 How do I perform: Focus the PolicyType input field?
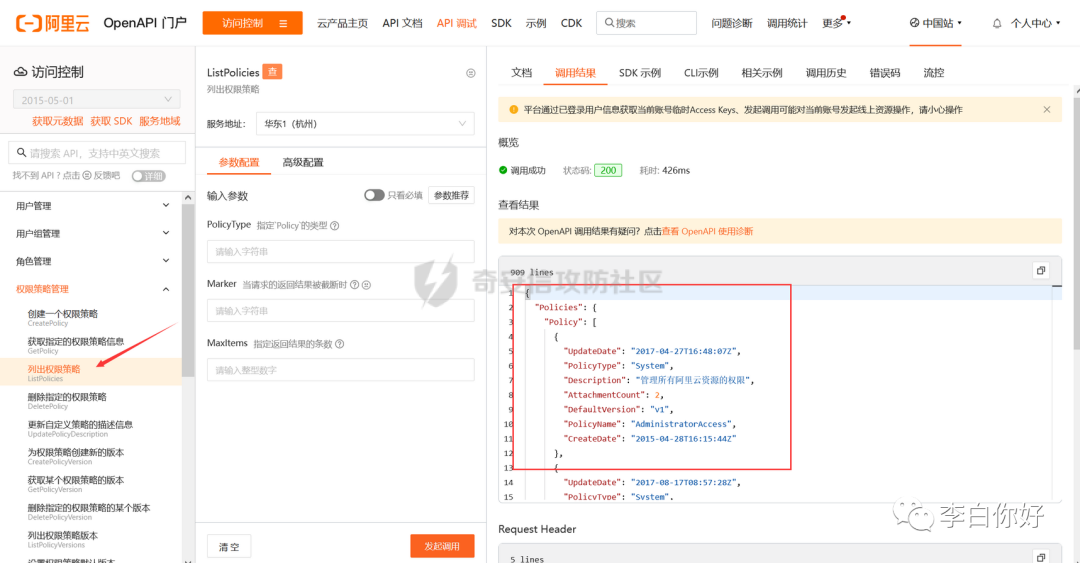[340, 252]
